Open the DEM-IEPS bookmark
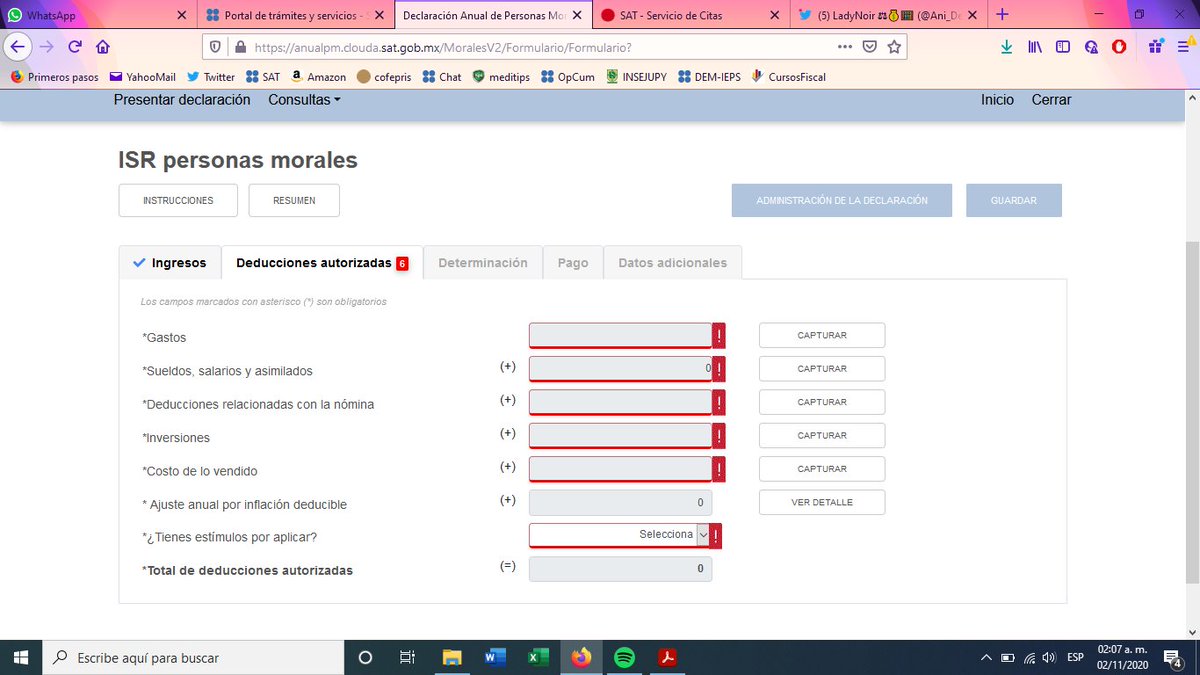This screenshot has width=1200, height=675. pos(709,77)
